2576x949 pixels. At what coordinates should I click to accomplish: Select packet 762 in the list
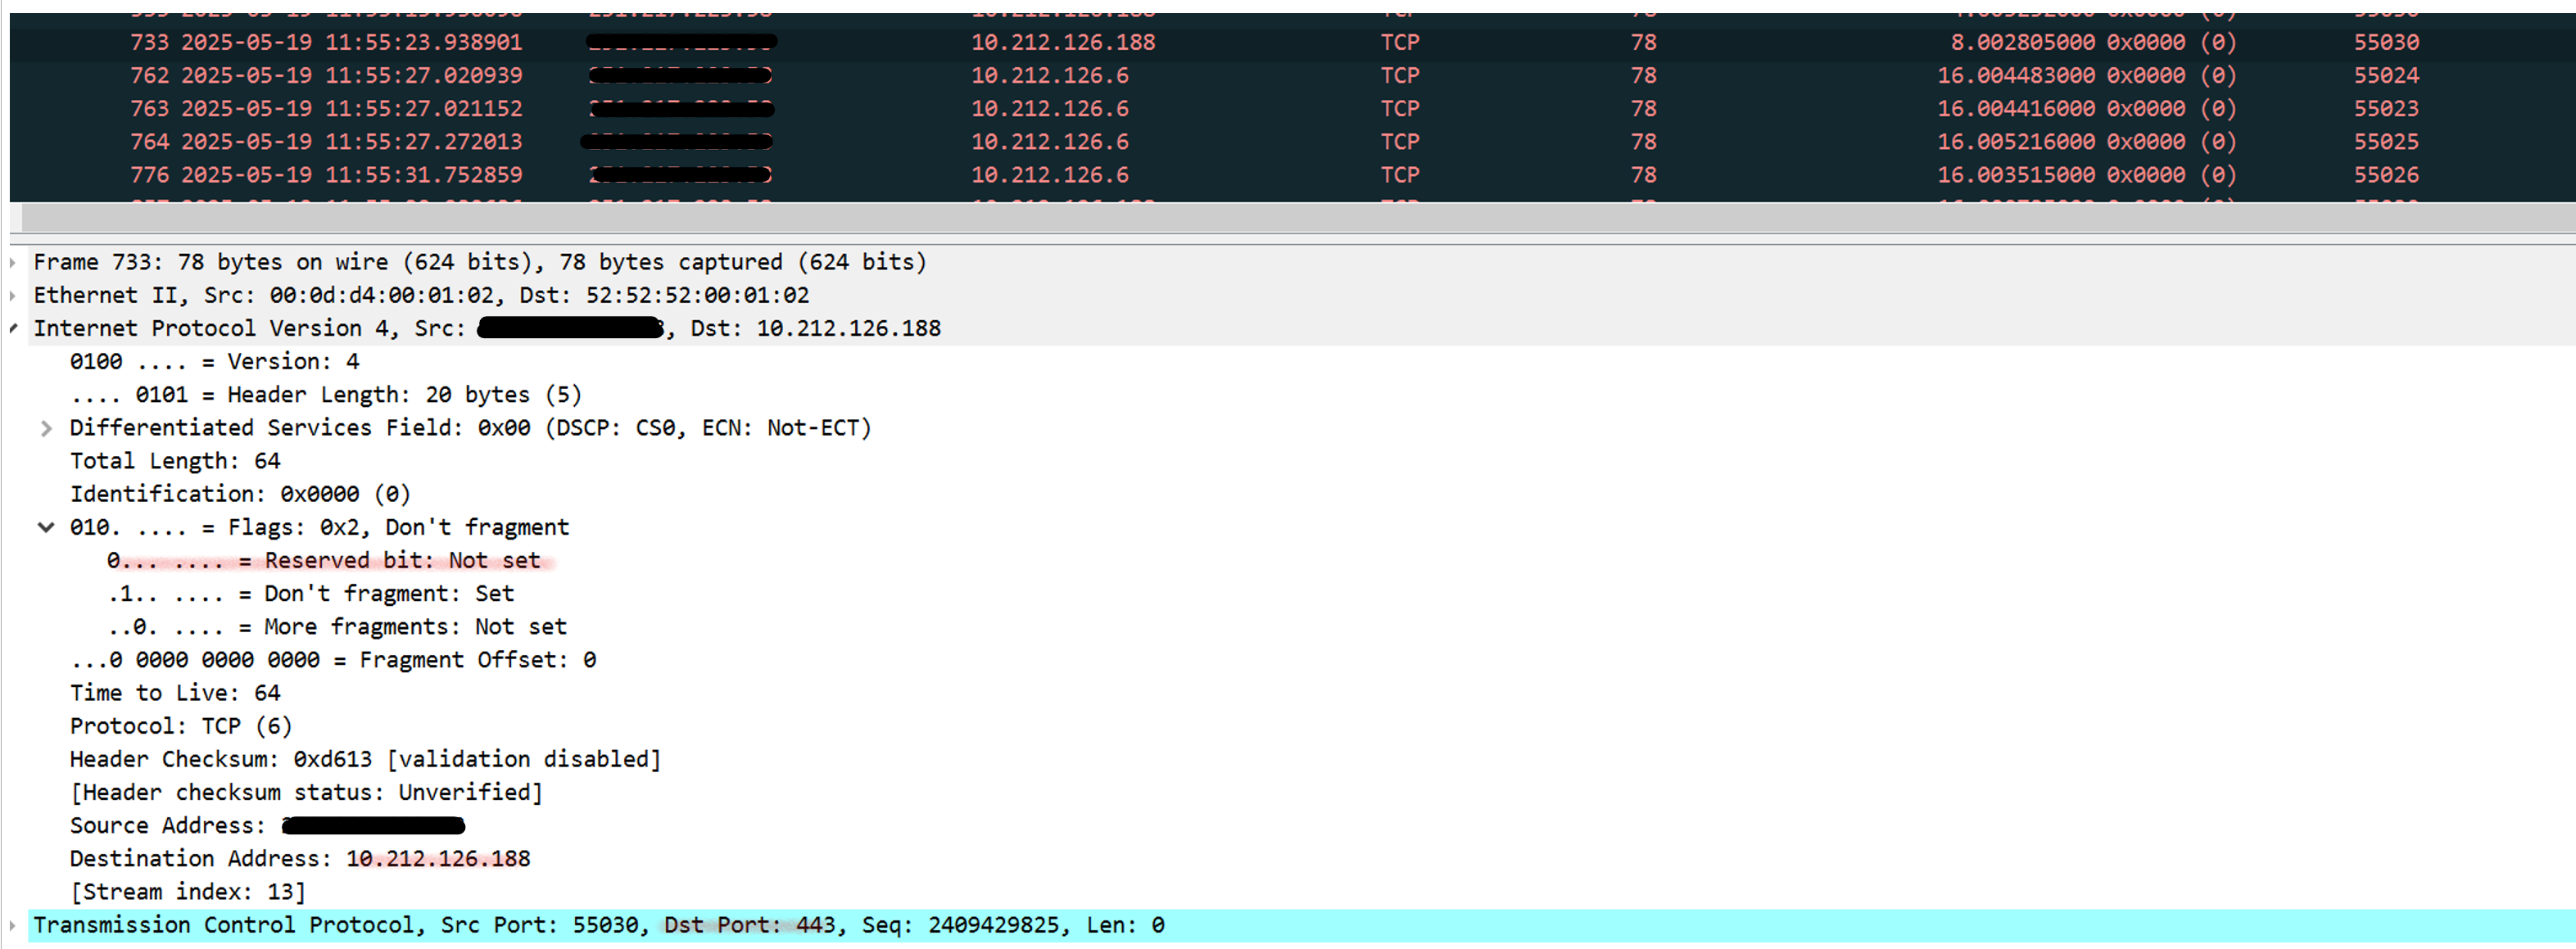tap(326, 76)
